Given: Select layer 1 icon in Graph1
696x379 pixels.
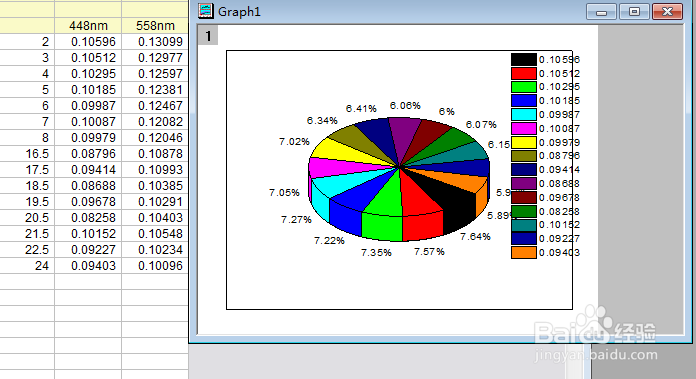Looking at the screenshot, I should pos(208,36).
